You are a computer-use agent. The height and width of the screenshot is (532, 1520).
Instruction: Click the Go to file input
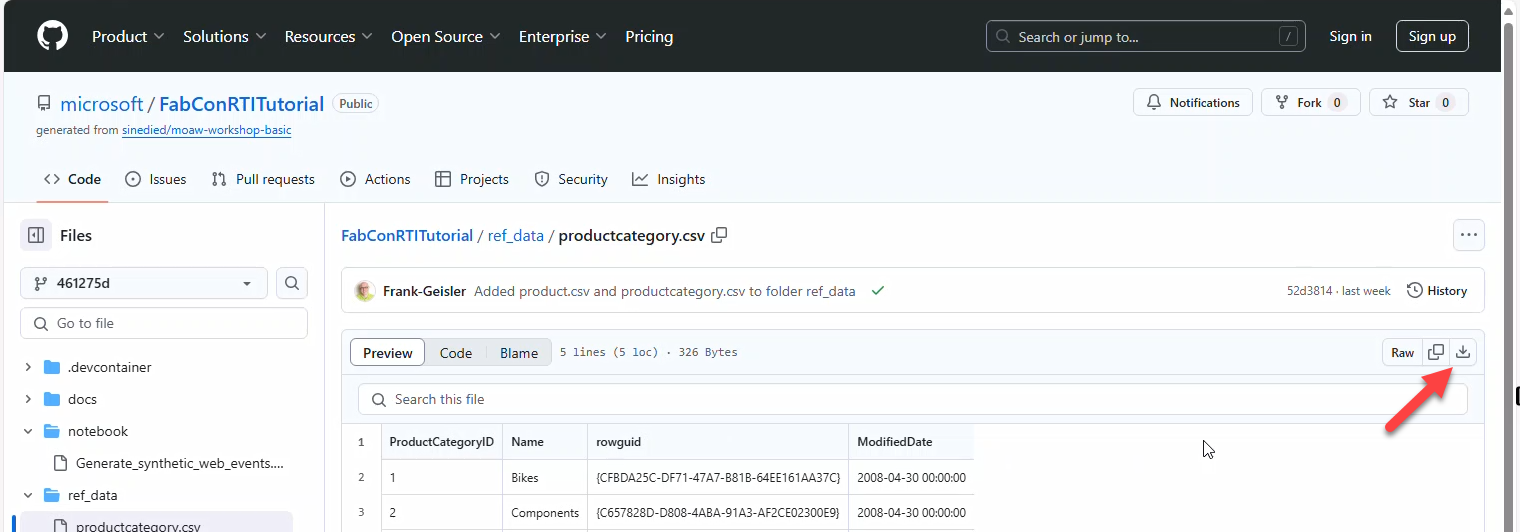click(164, 323)
